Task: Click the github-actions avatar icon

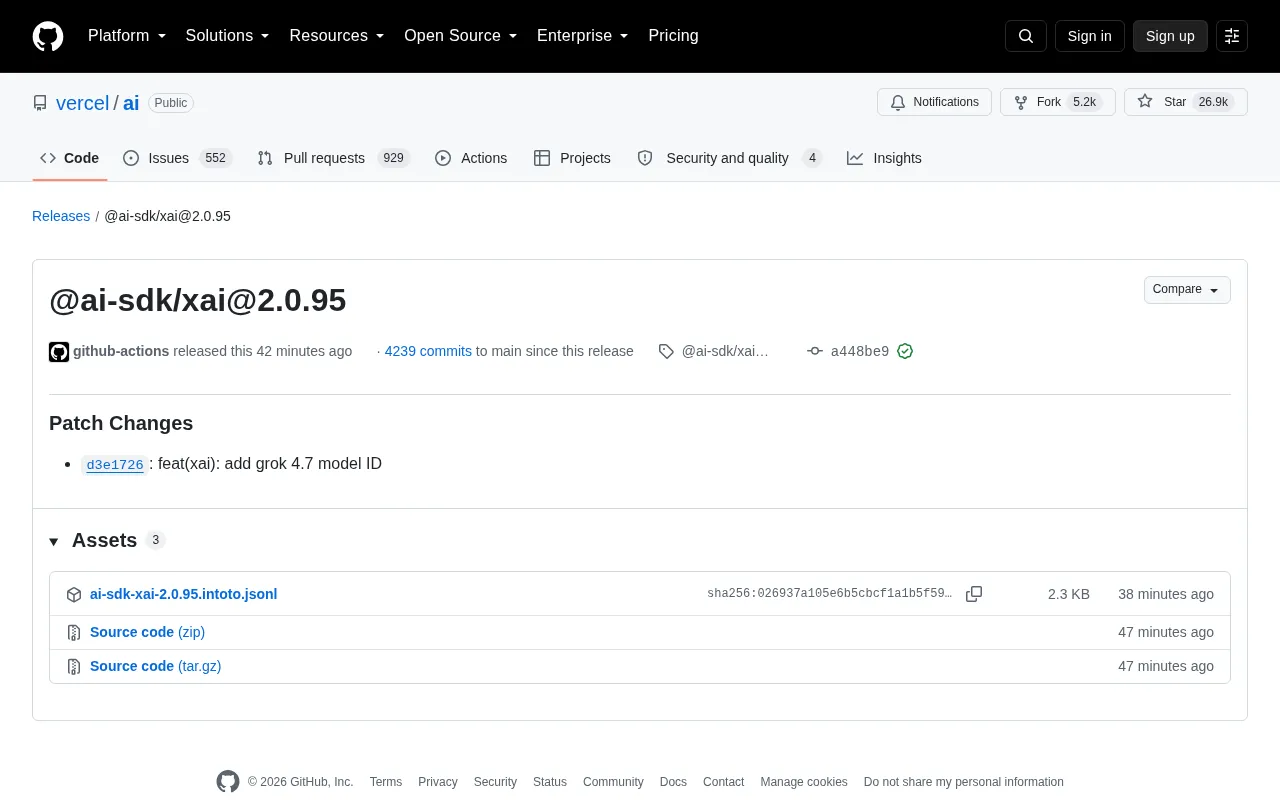Action: tap(59, 352)
